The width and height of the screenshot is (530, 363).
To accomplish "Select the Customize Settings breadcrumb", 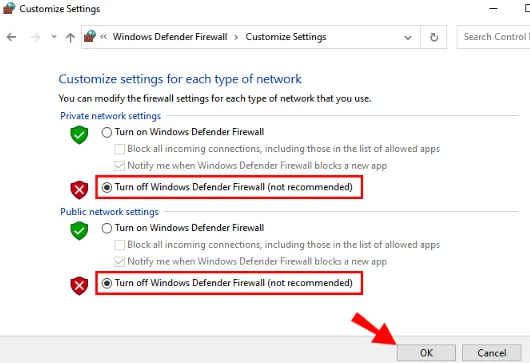I will (x=286, y=37).
